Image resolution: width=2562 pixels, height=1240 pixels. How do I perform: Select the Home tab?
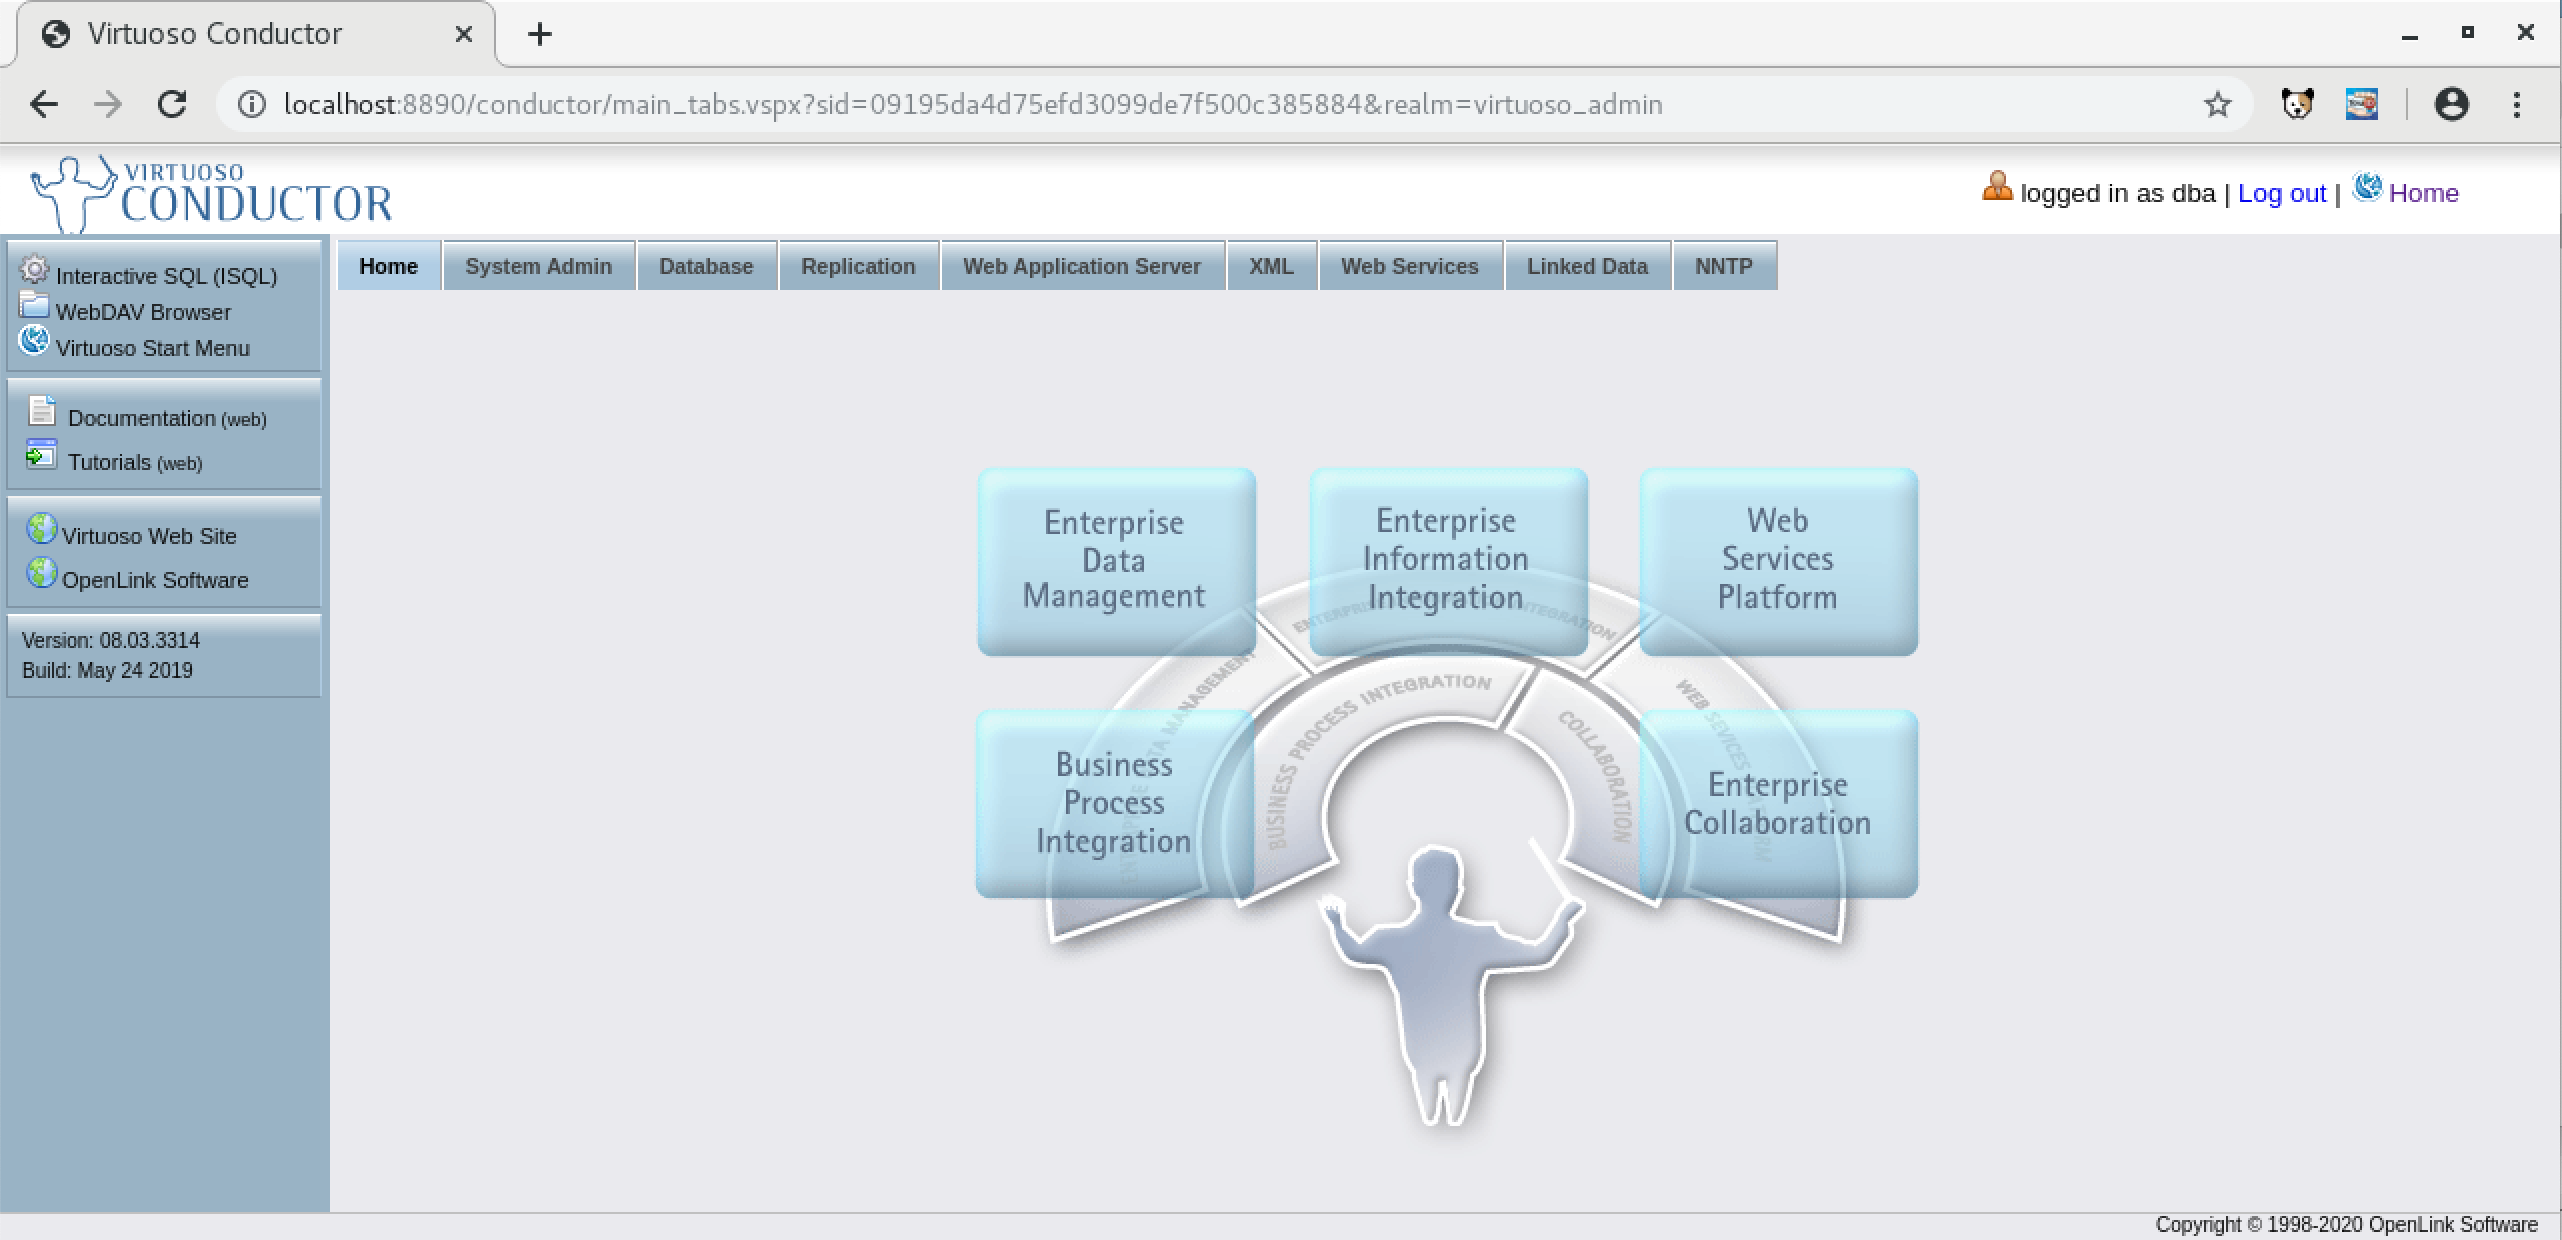[x=389, y=266]
